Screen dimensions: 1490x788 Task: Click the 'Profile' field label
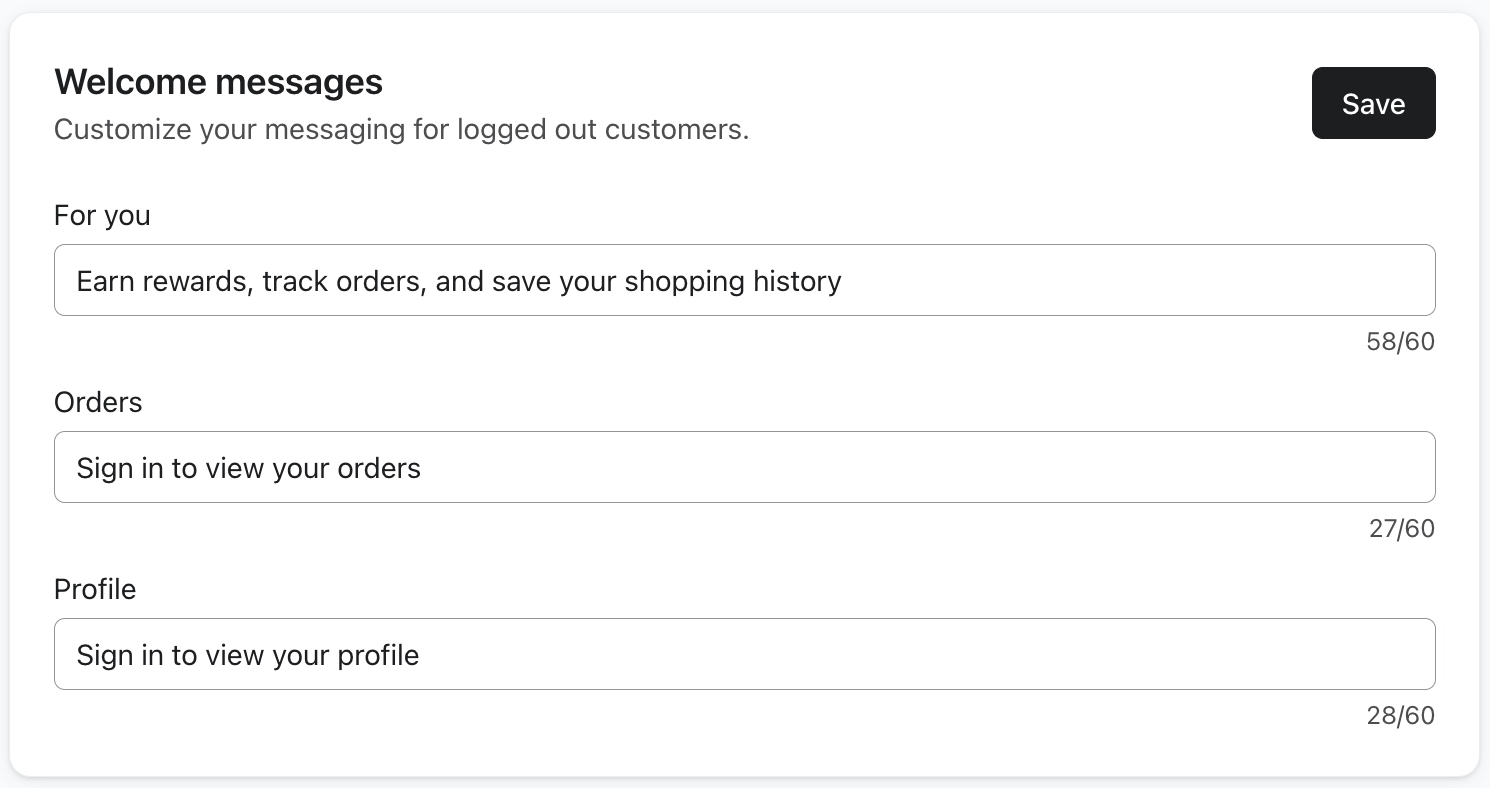click(95, 589)
